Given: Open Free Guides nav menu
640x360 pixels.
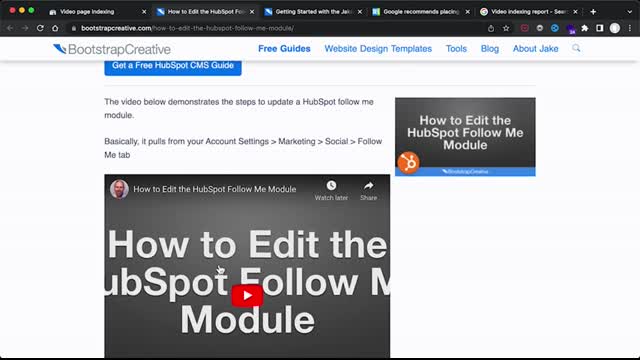Looking at the screenshot, I should [284, 49].
